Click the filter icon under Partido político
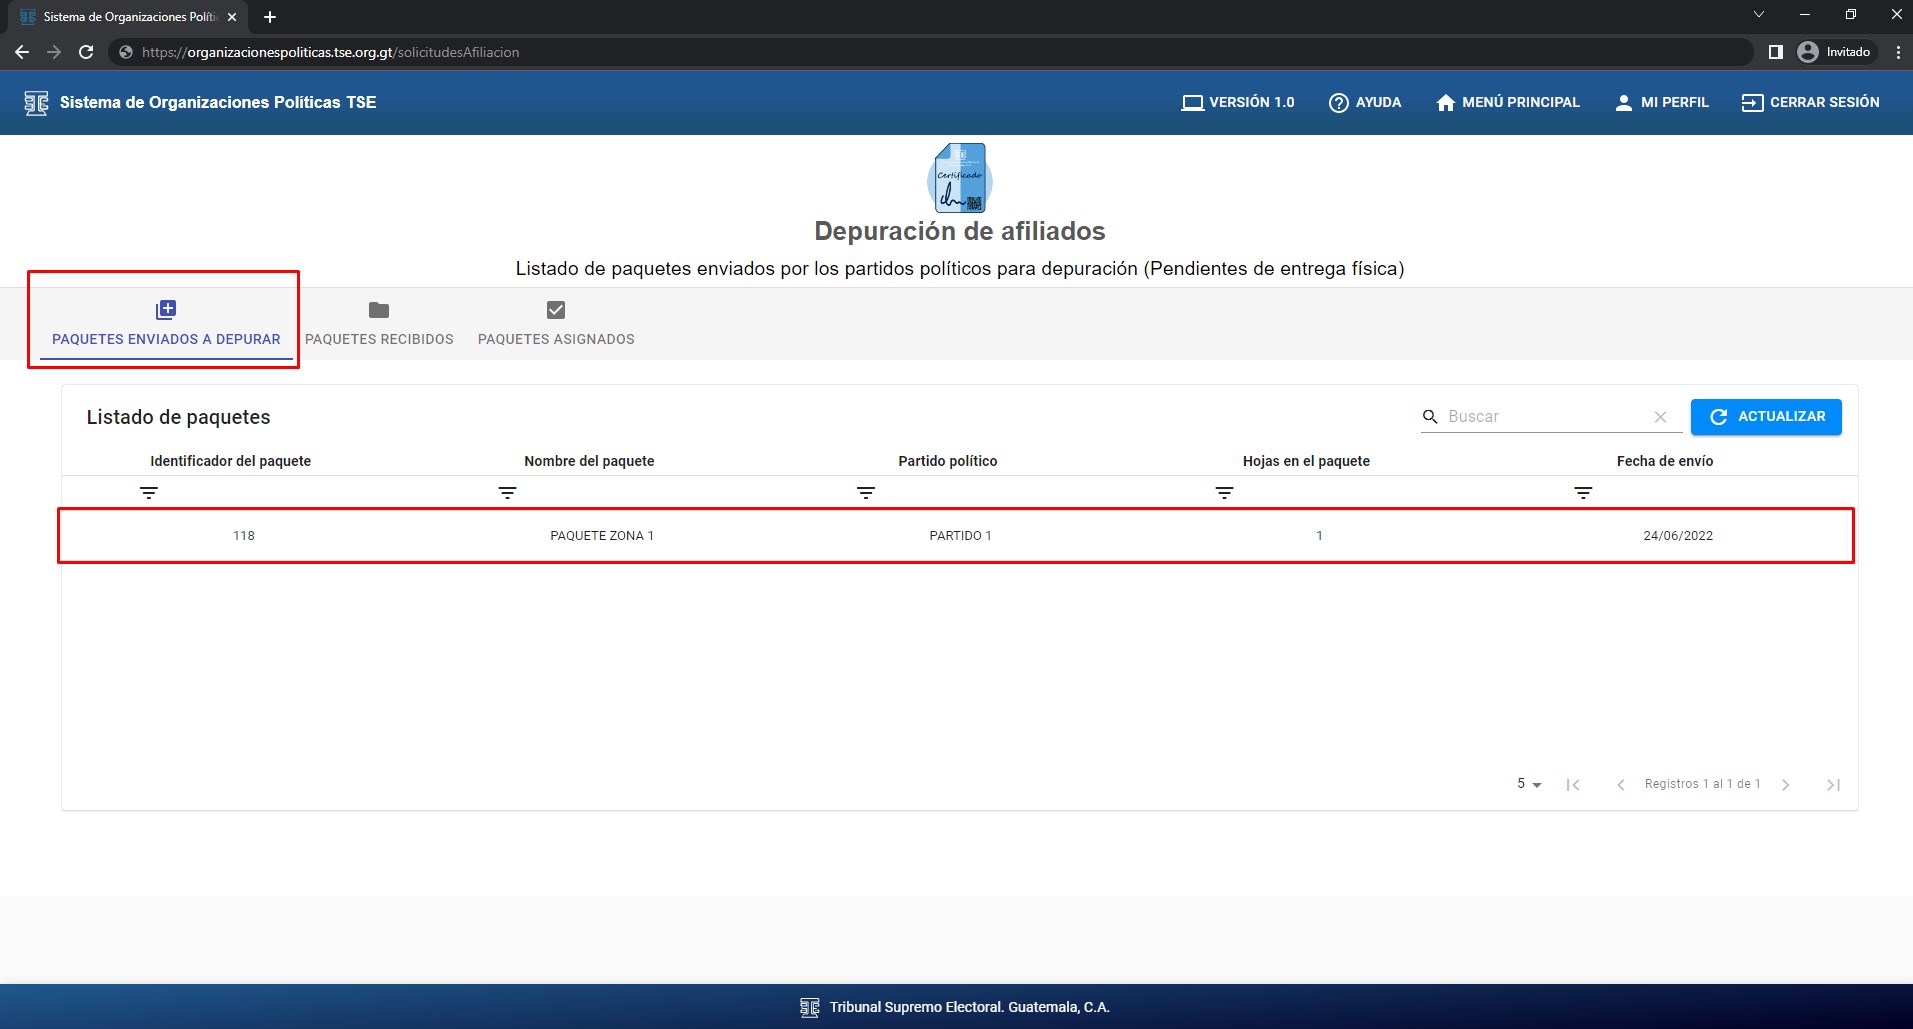Viewport: 1913px width, 1029px height. (866, 493)
